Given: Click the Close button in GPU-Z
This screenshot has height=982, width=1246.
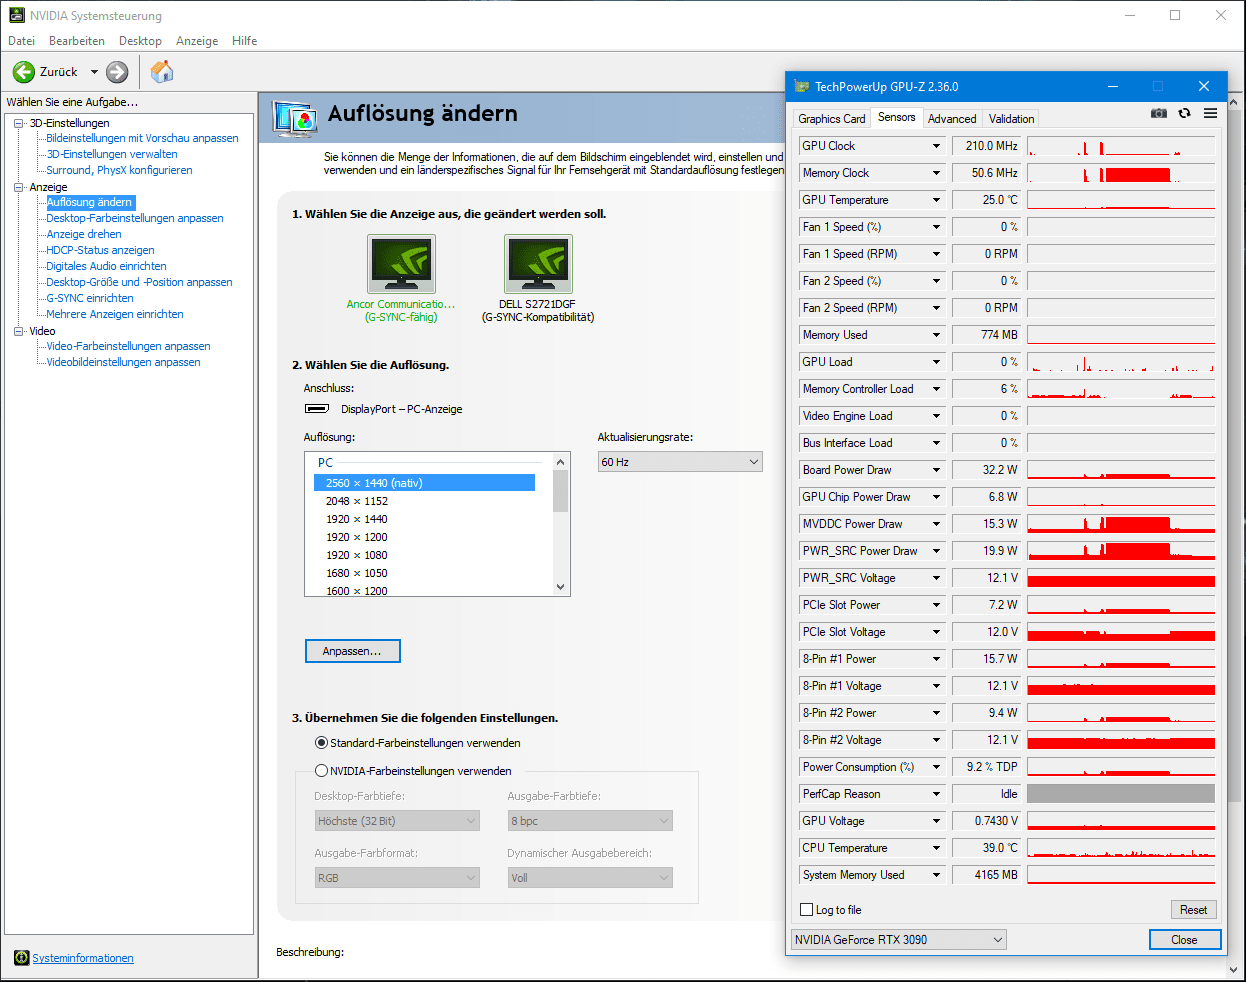Looking at the screenshot, I should pos(1185,940).
